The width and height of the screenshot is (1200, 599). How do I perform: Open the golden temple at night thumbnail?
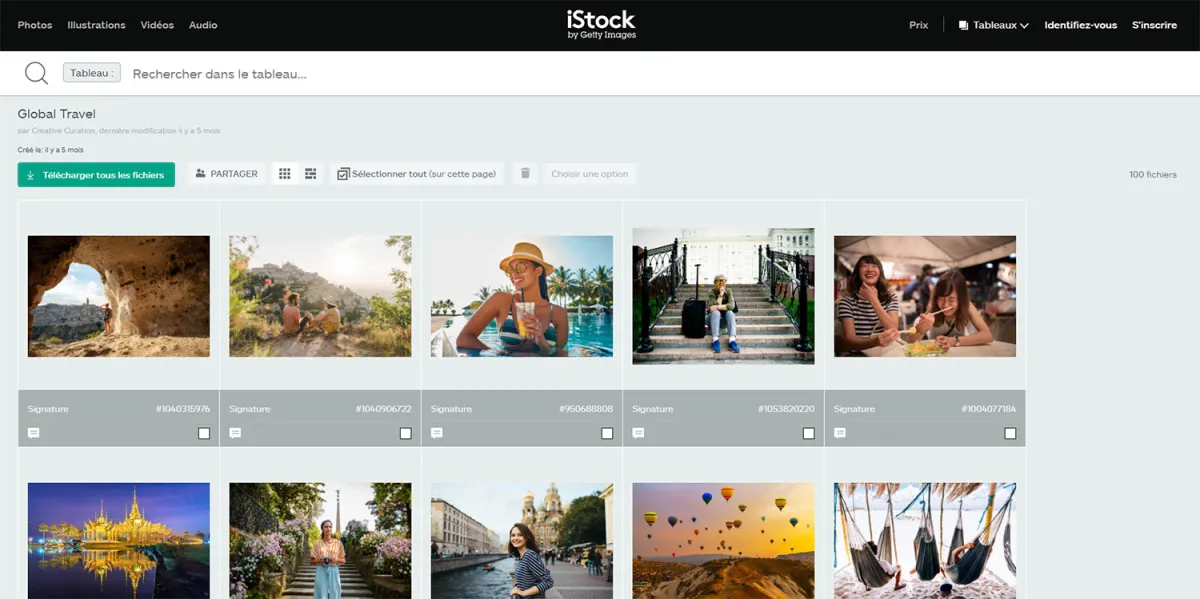119,541
